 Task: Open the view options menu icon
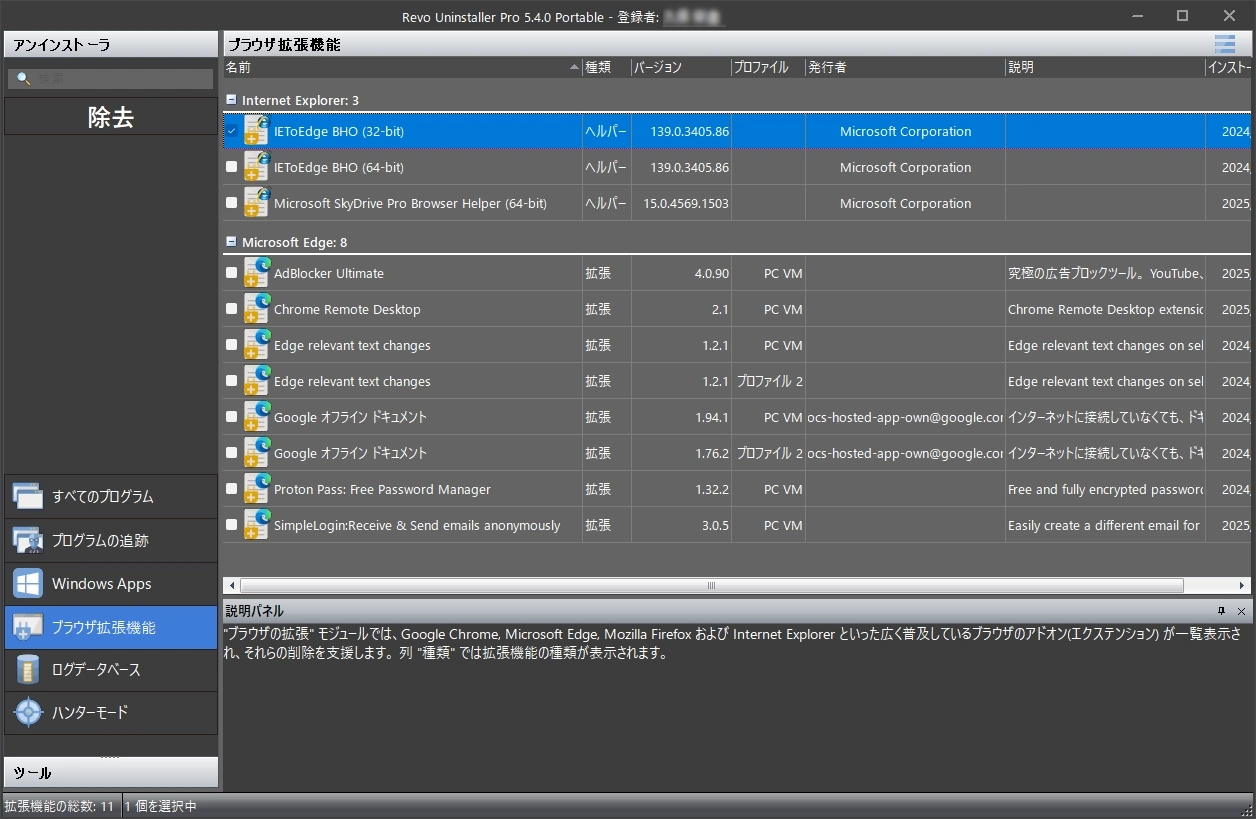(1225, 44)
